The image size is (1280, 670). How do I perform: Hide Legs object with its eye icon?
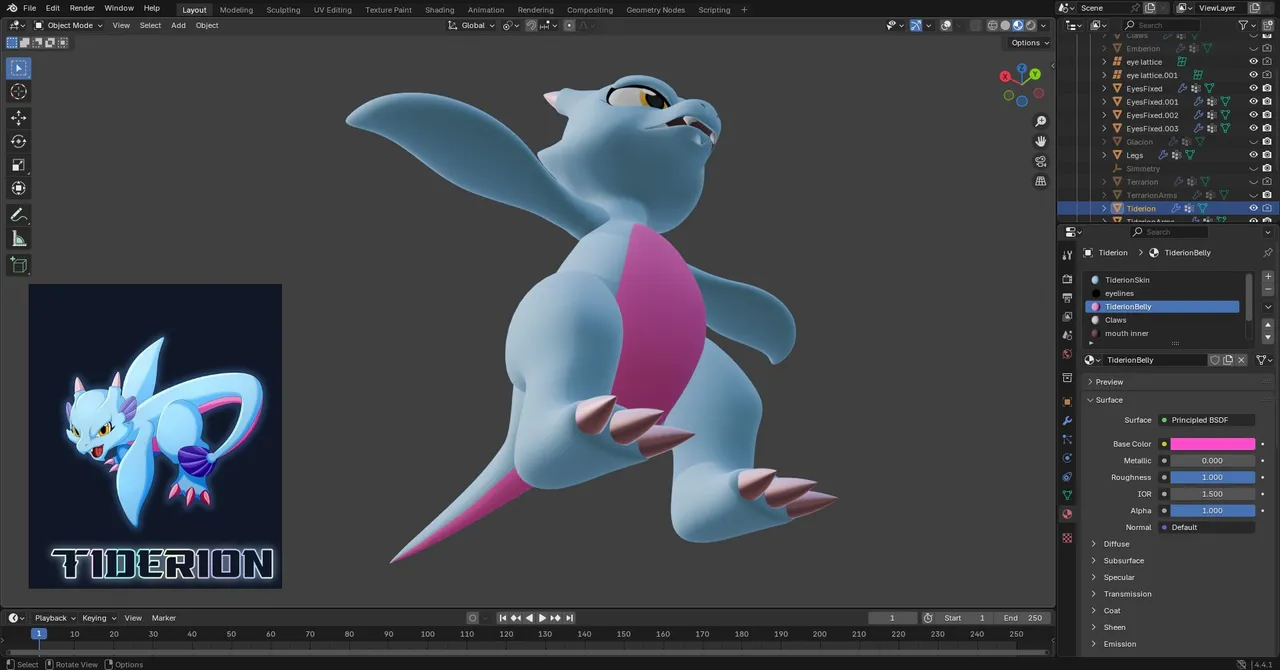point(1253,155)
